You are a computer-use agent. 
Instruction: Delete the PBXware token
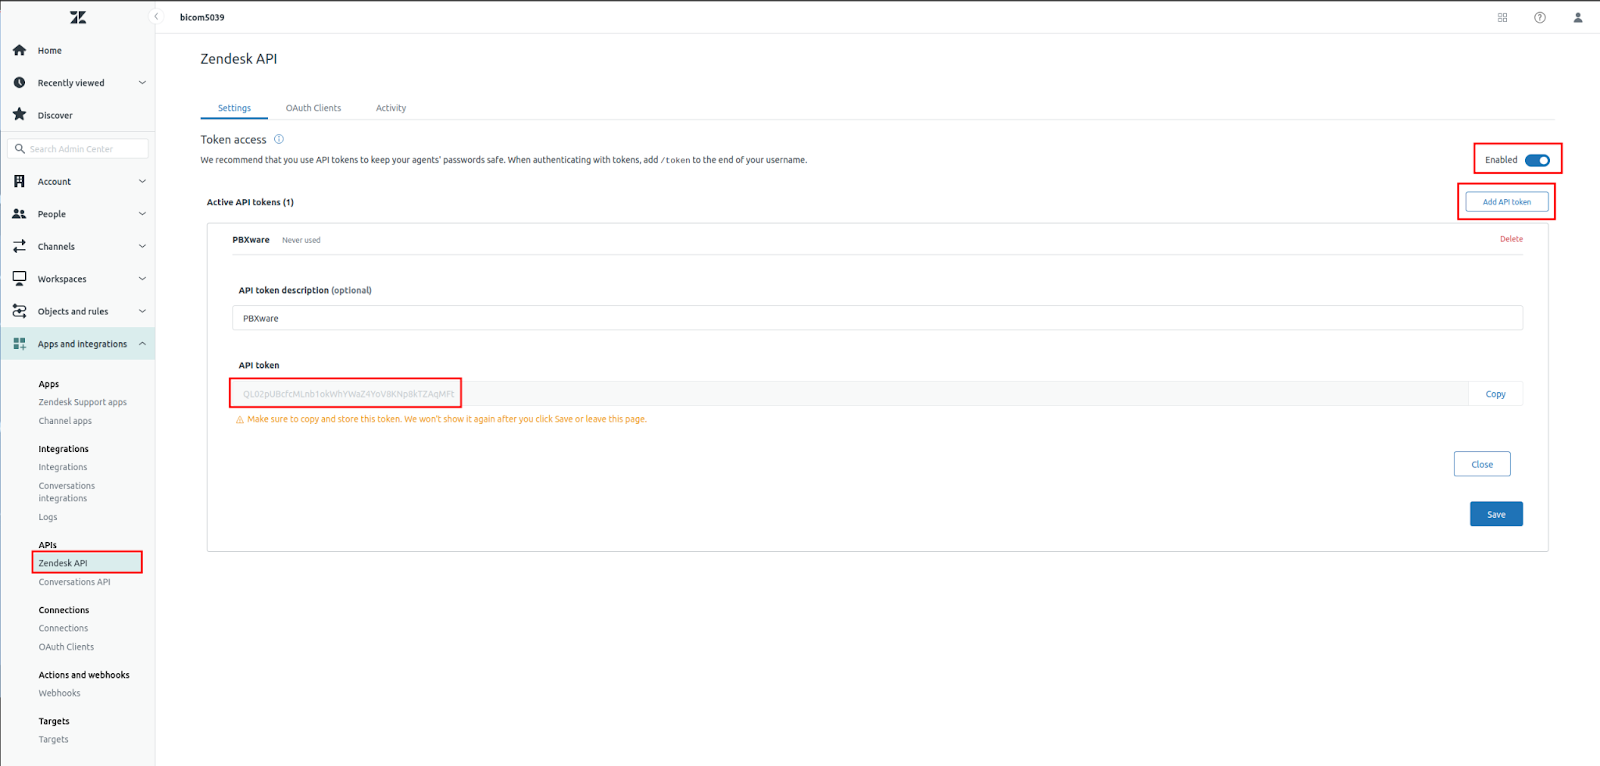coord(1511,239)
